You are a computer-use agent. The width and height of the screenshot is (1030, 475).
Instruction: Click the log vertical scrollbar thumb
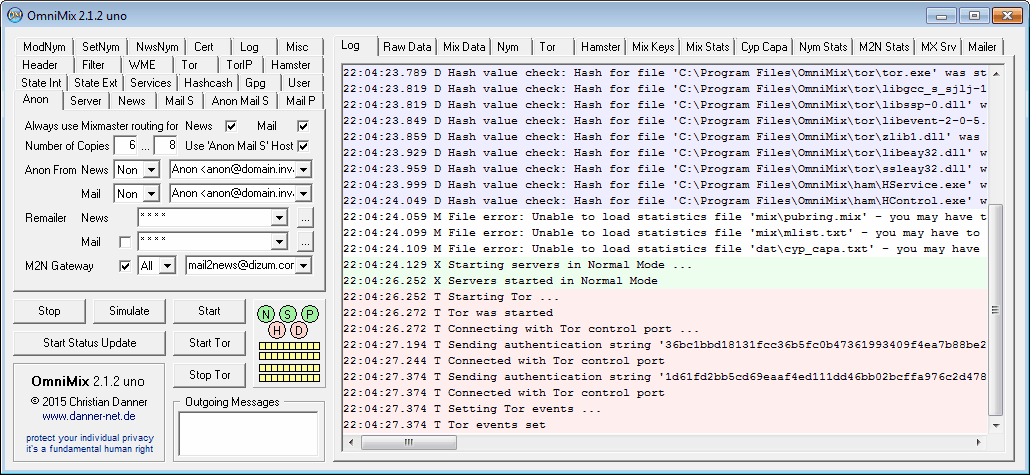coord(996,309)
